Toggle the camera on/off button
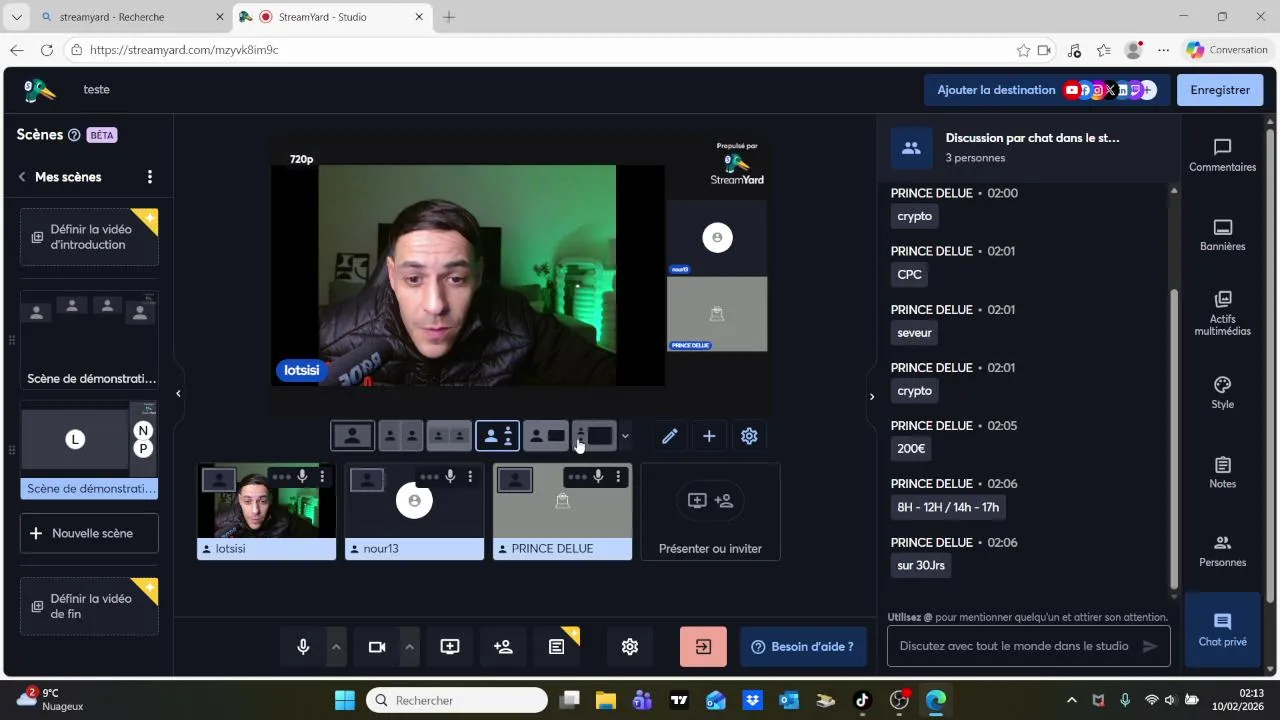The width and height of the screenshot is (1280, 720). click(x=377, y=647)
